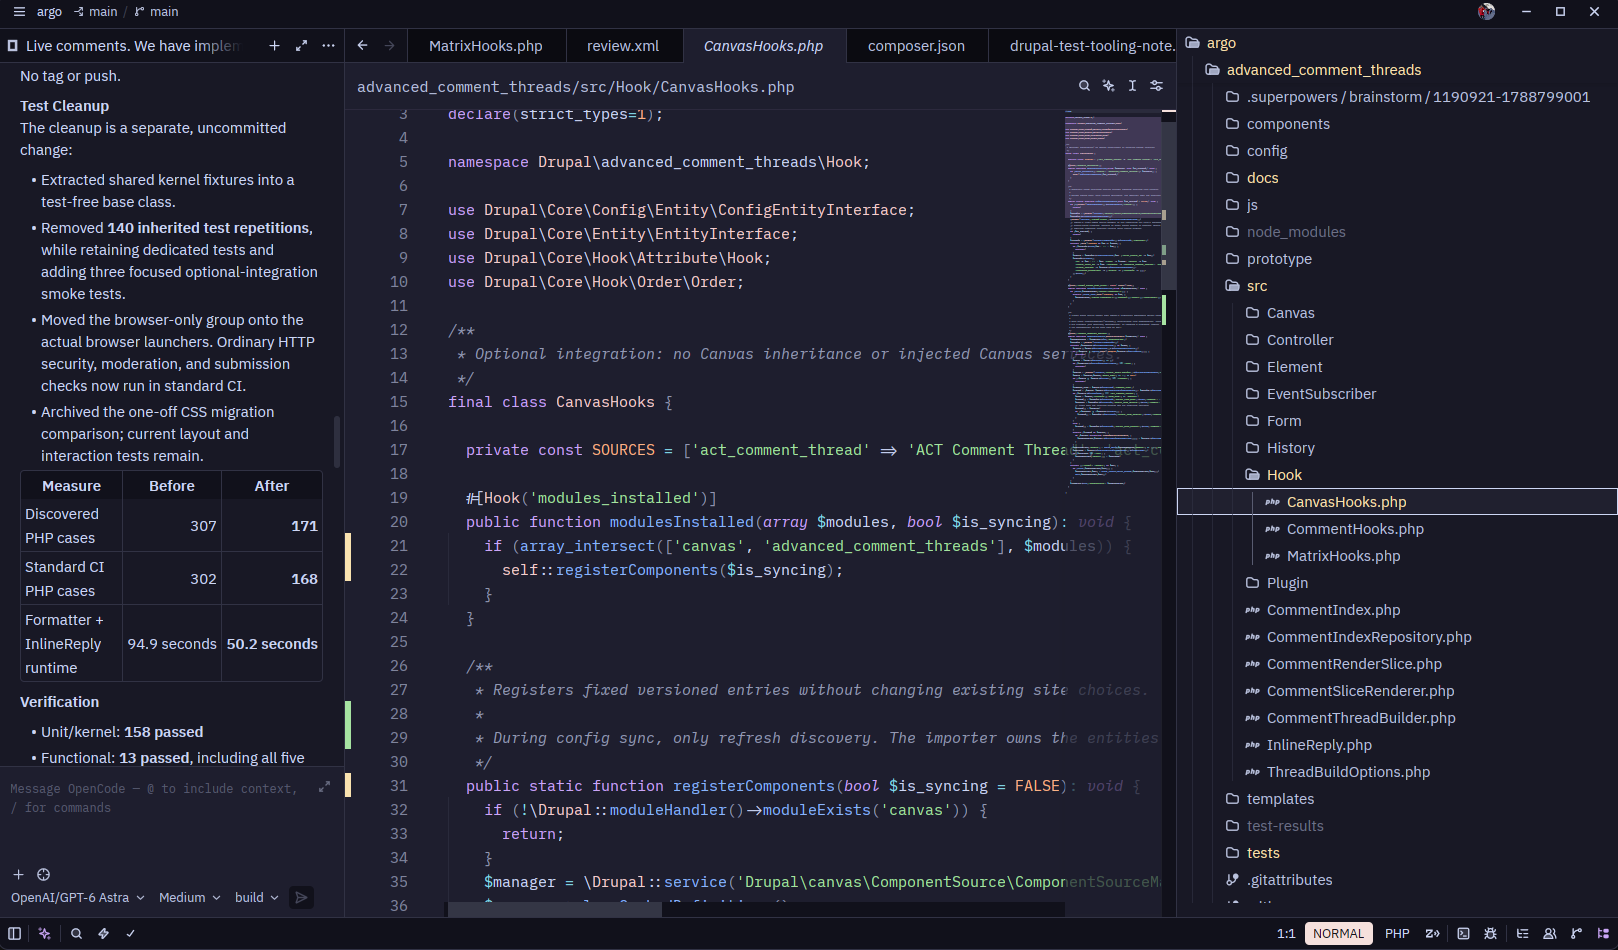Open project search from status bar
1618x950 pixels.
tap(76, 934)
